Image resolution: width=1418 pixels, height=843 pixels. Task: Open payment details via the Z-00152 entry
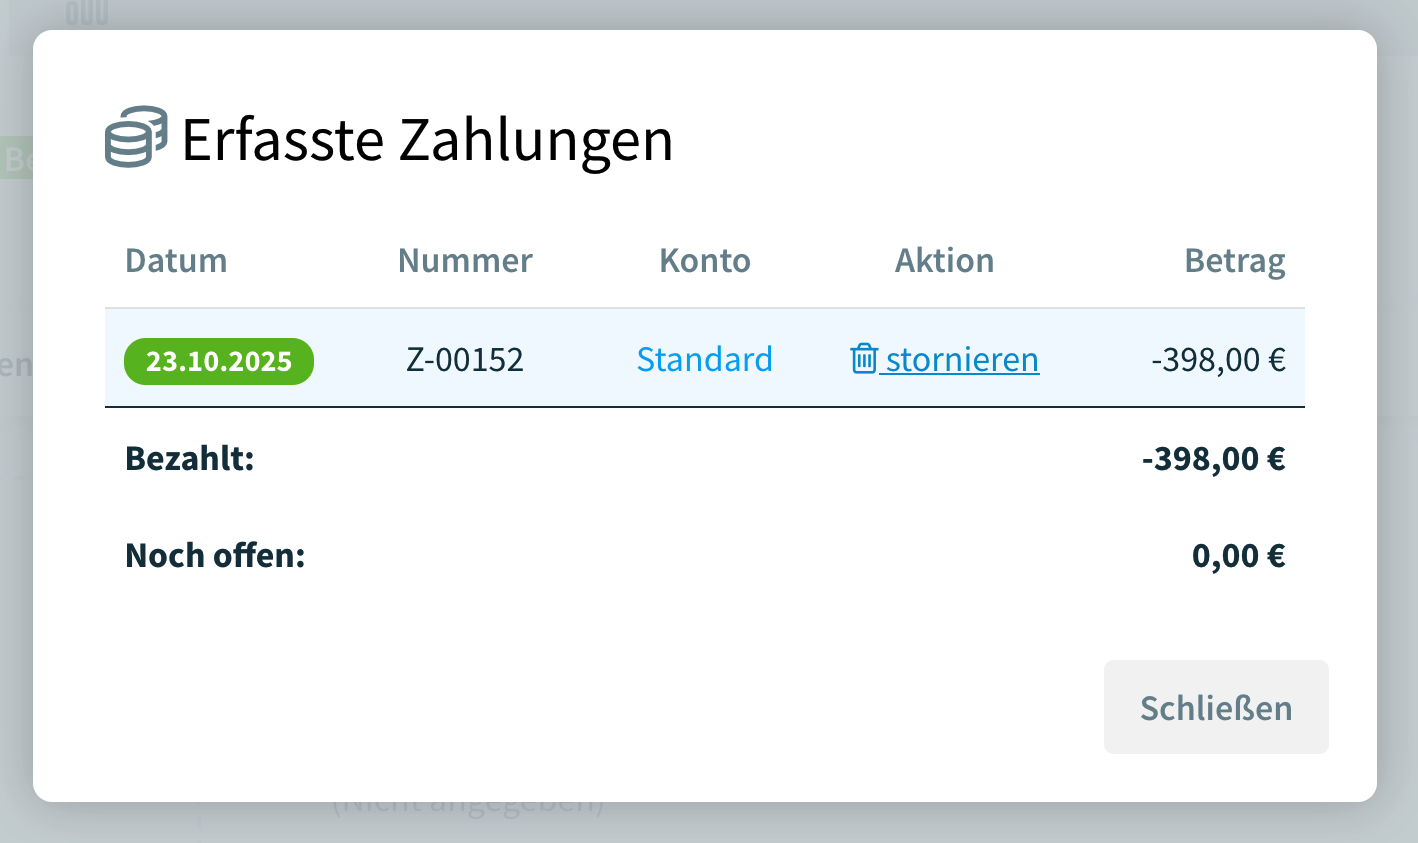[x=464, y=359]
